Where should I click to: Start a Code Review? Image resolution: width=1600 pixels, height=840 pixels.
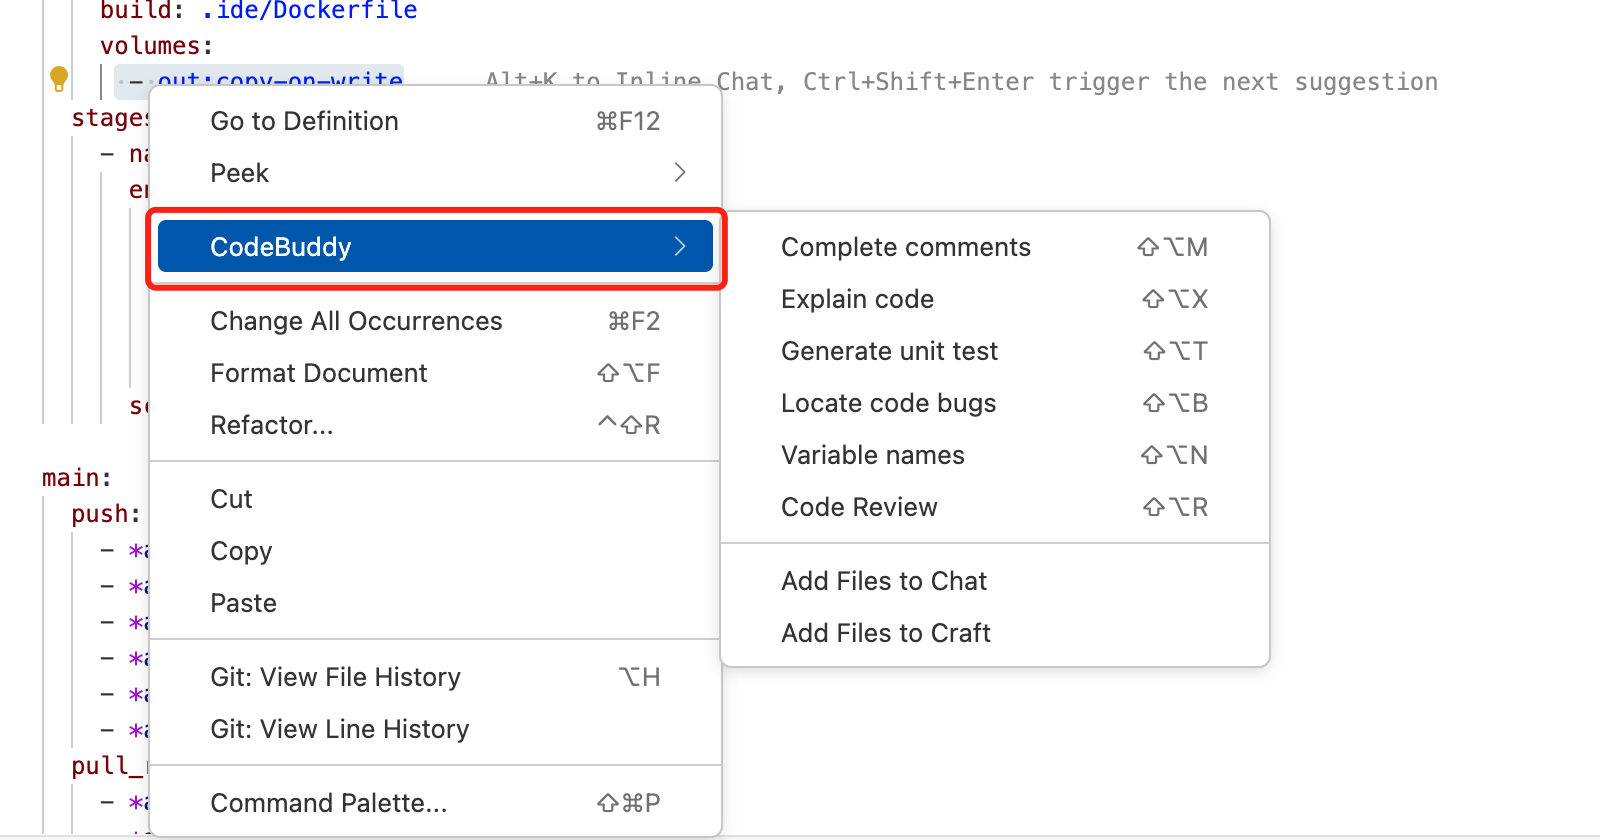click(x=995, y=507)
